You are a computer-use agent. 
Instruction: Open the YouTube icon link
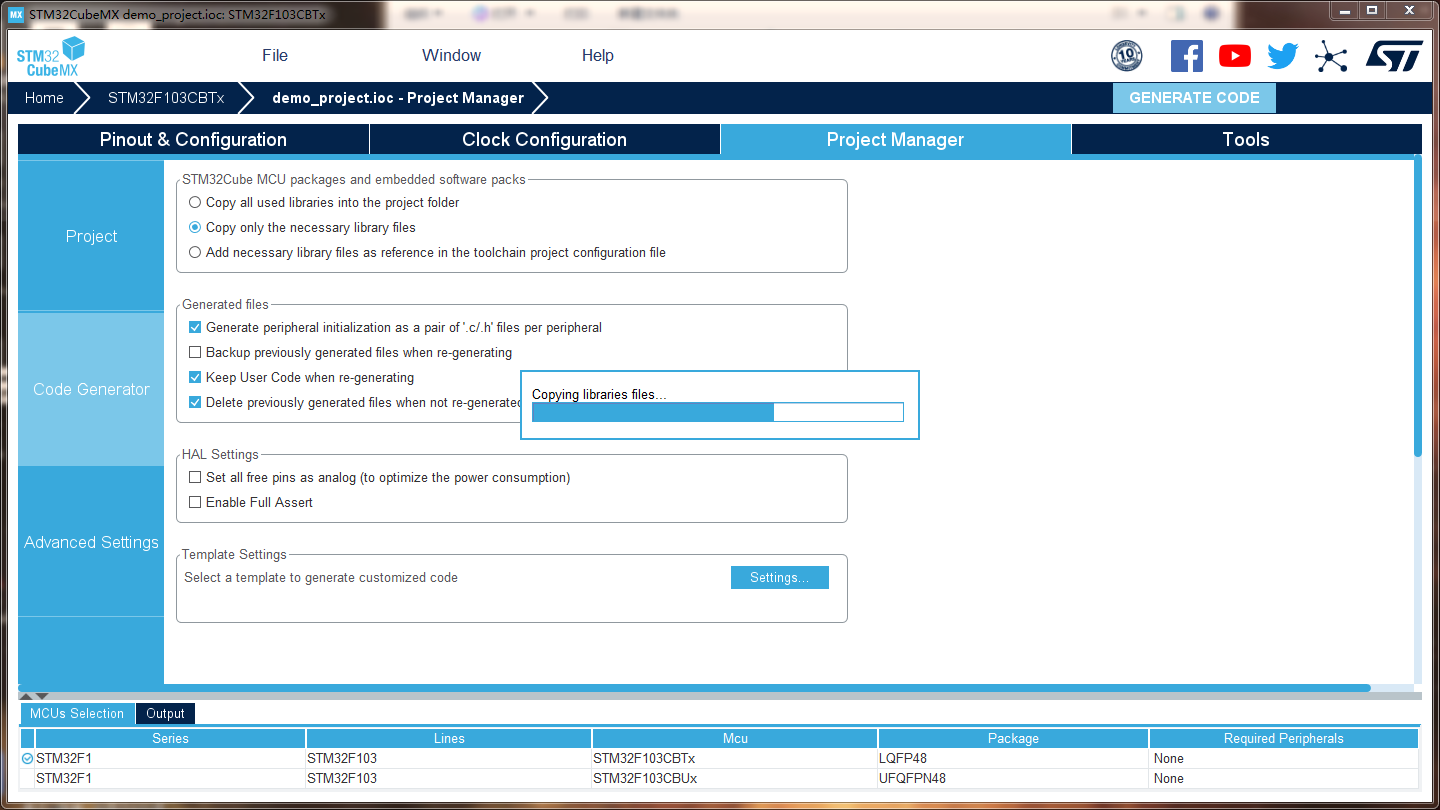point(1235,56)
